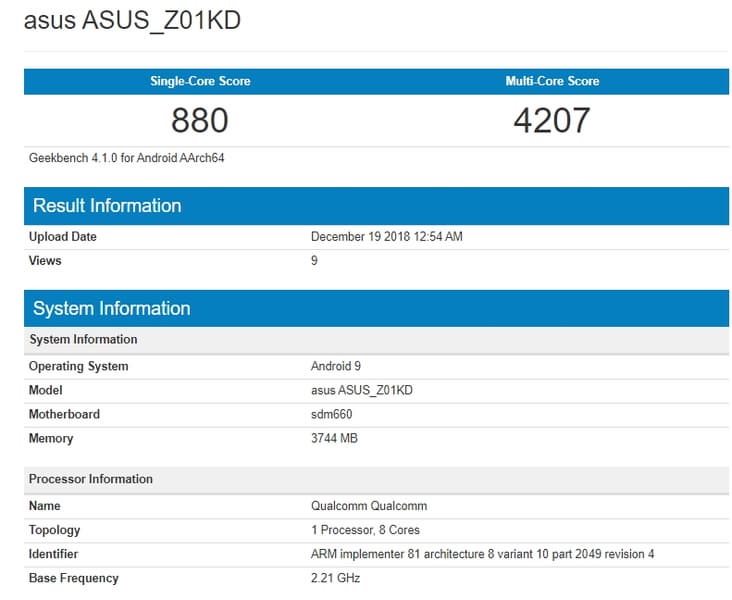Click the sdm660 motherboard value
Image resolution: width=732 pixels, height=600 pixels.
(x=332, y=414)
